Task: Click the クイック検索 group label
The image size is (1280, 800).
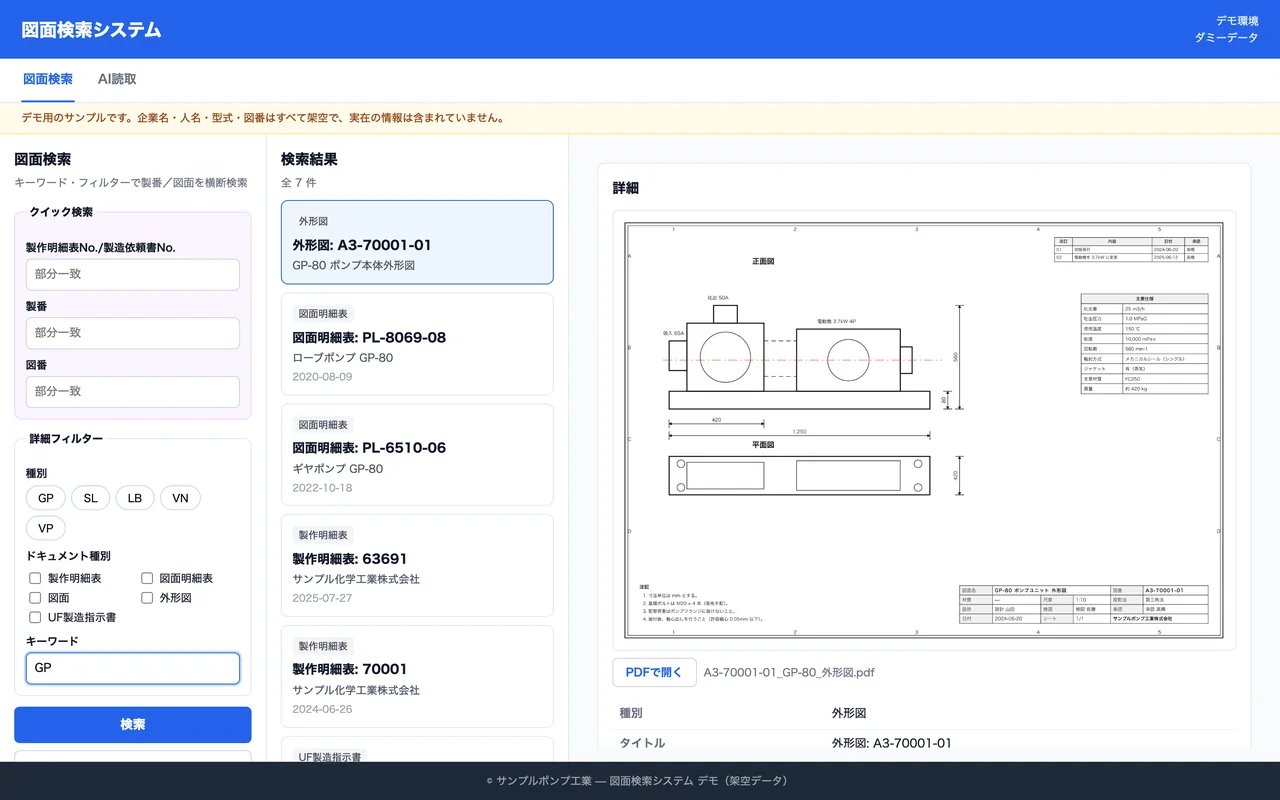Action: point(61,212)
